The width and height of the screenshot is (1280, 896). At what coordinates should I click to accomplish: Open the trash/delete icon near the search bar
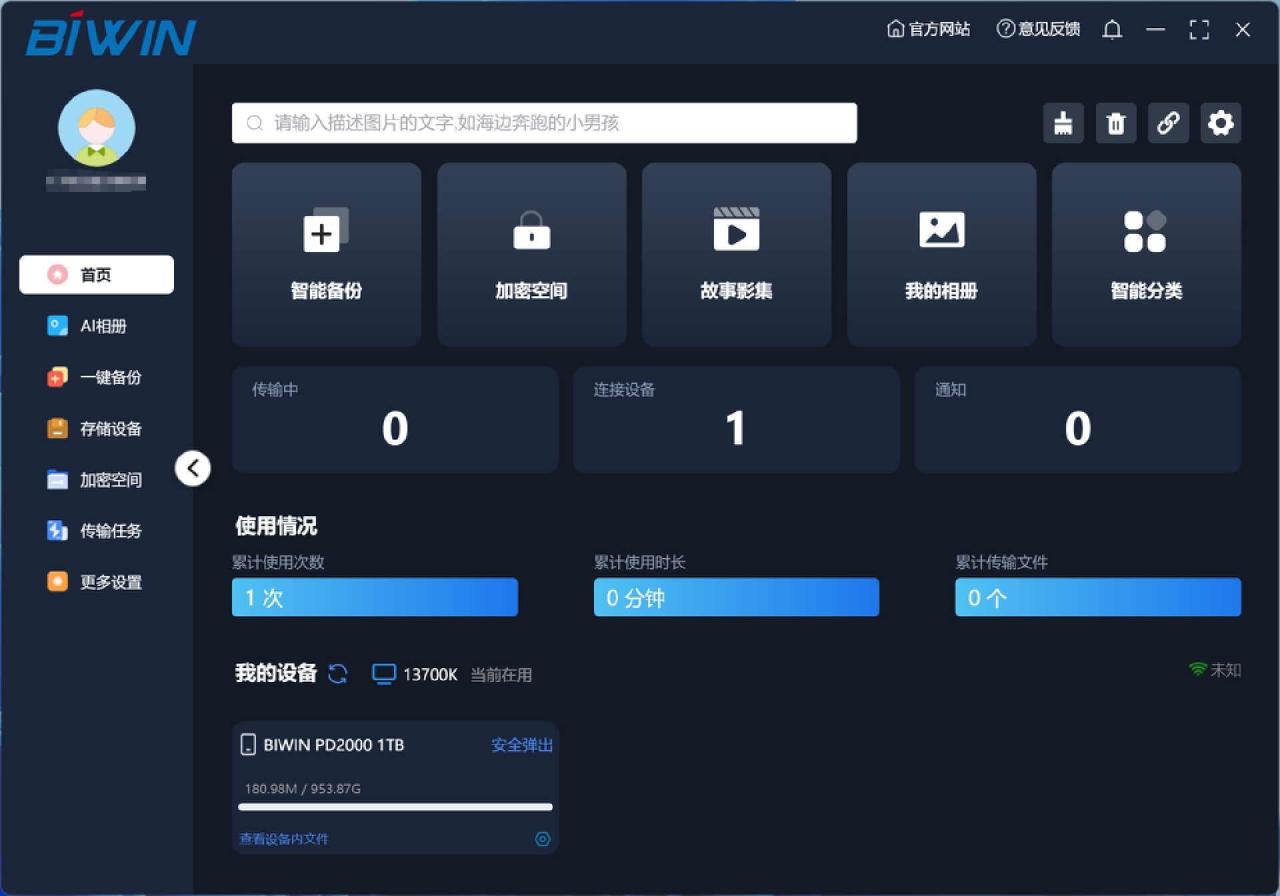pyautogui.click(x=1116, y=122)
